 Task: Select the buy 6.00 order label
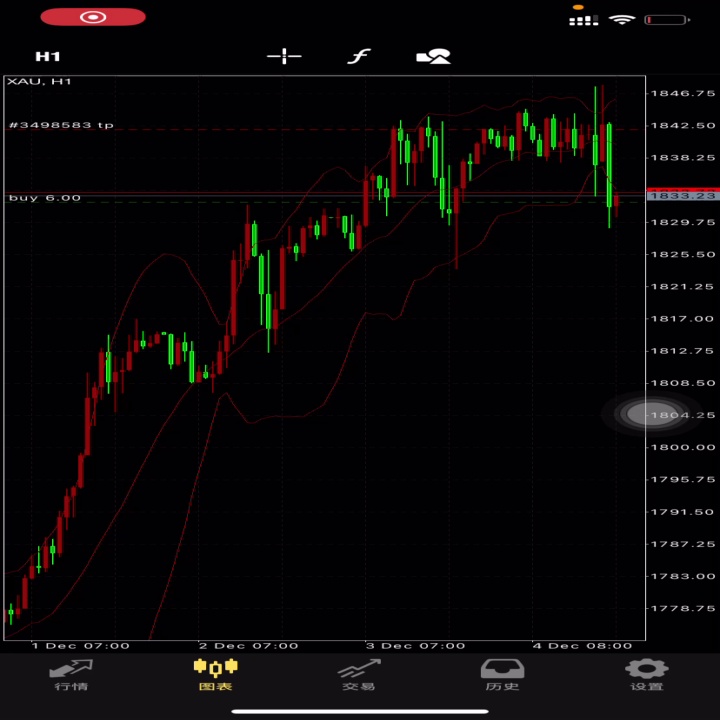(45, 198)
